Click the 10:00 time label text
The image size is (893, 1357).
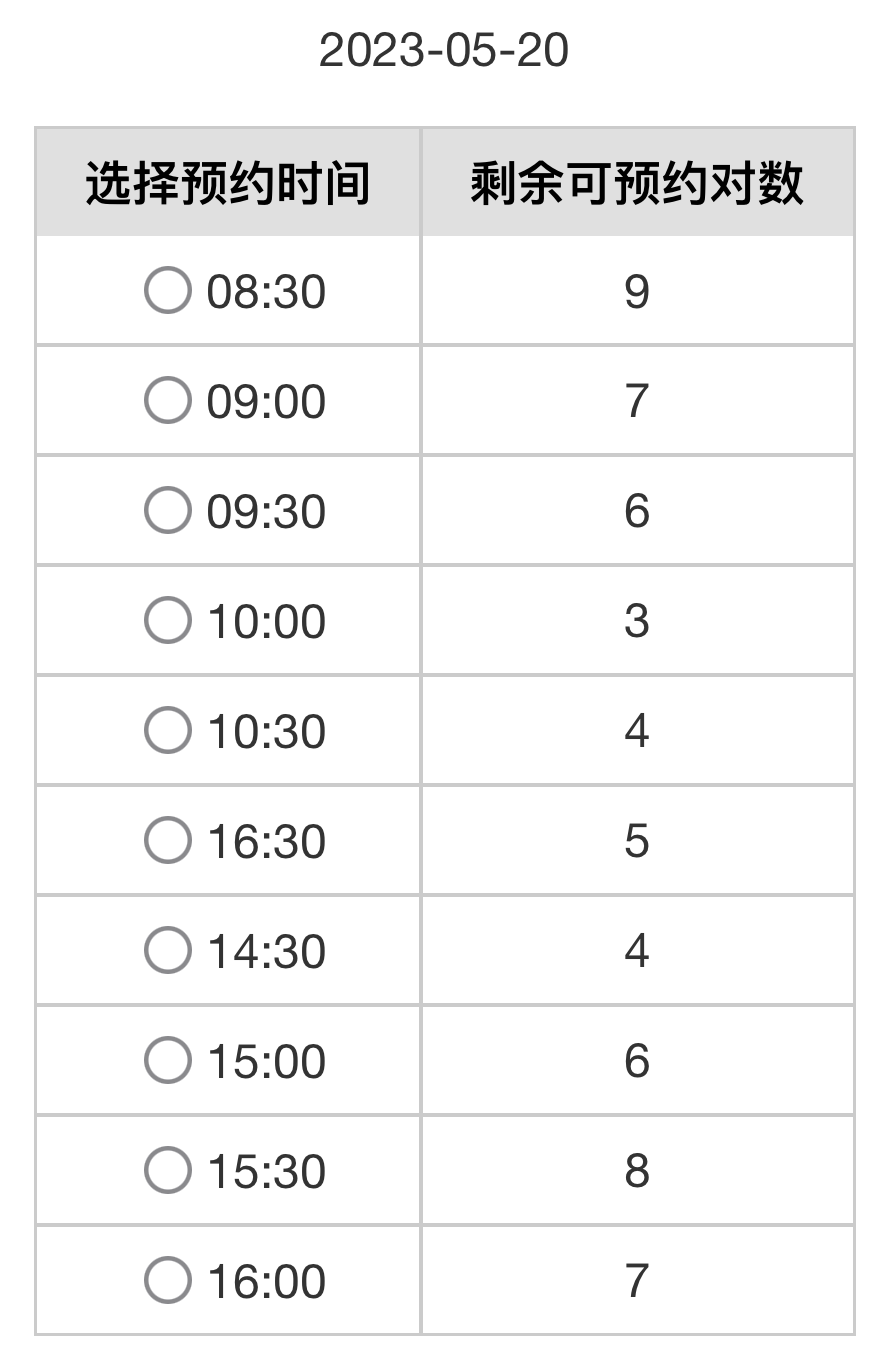(x=266, y=623)
